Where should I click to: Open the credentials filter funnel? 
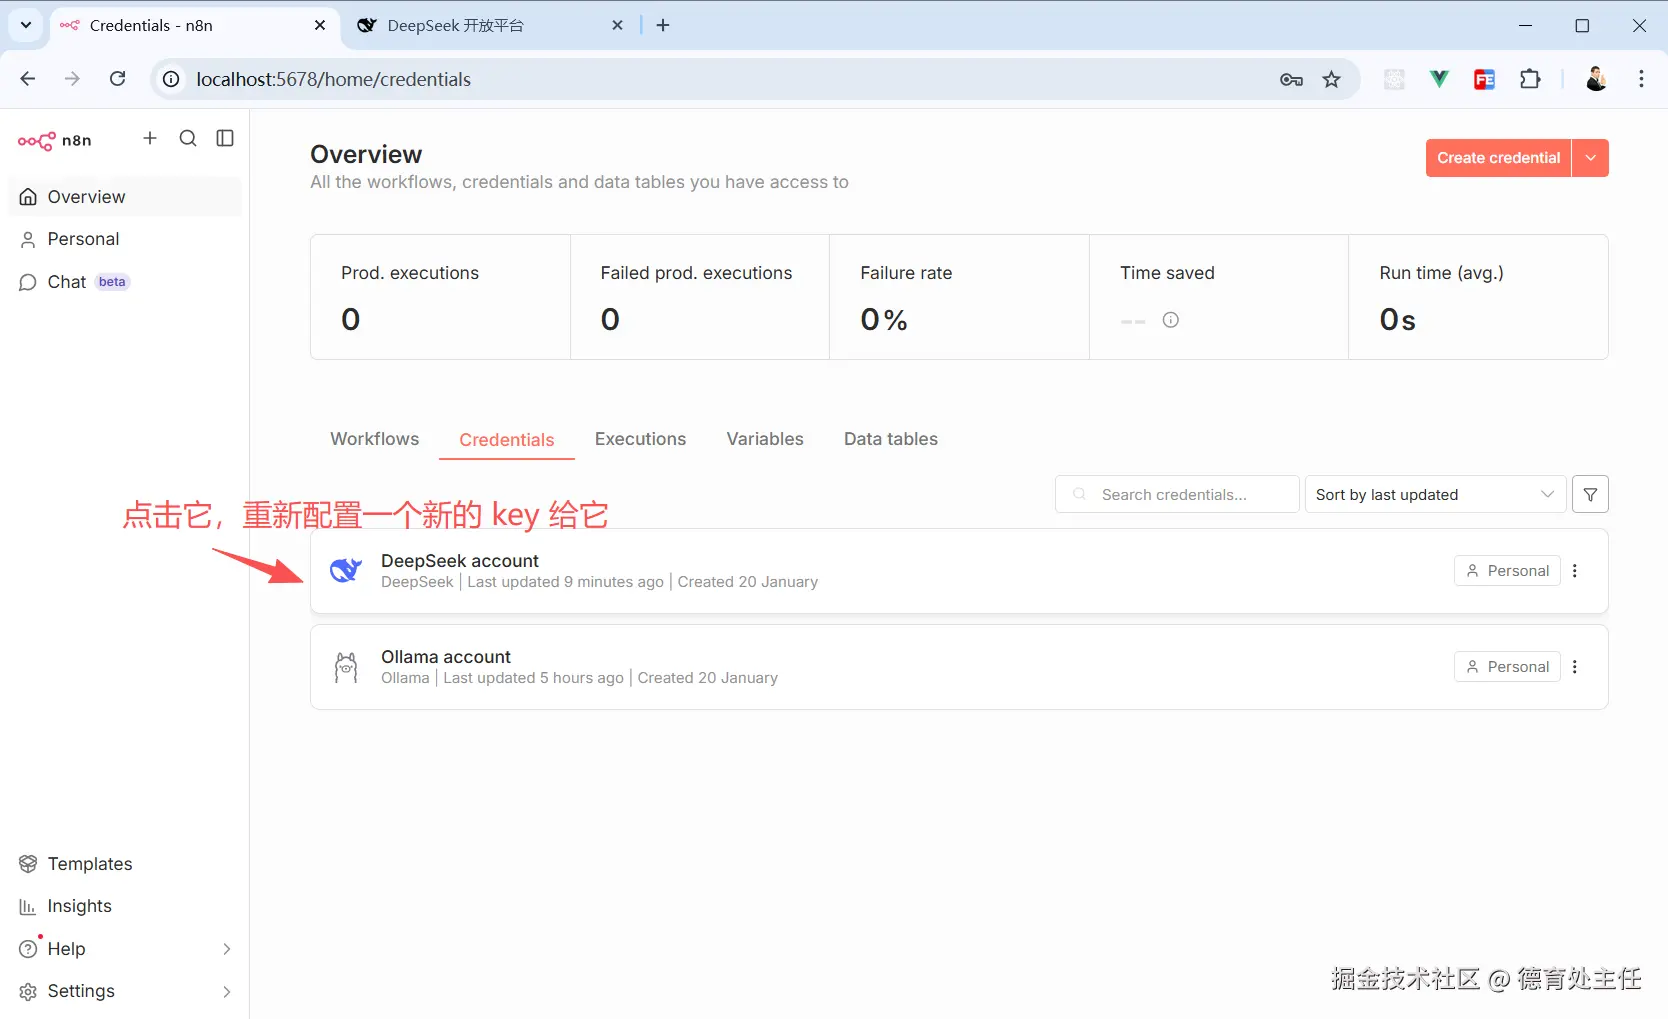(x=1590, y=494)
